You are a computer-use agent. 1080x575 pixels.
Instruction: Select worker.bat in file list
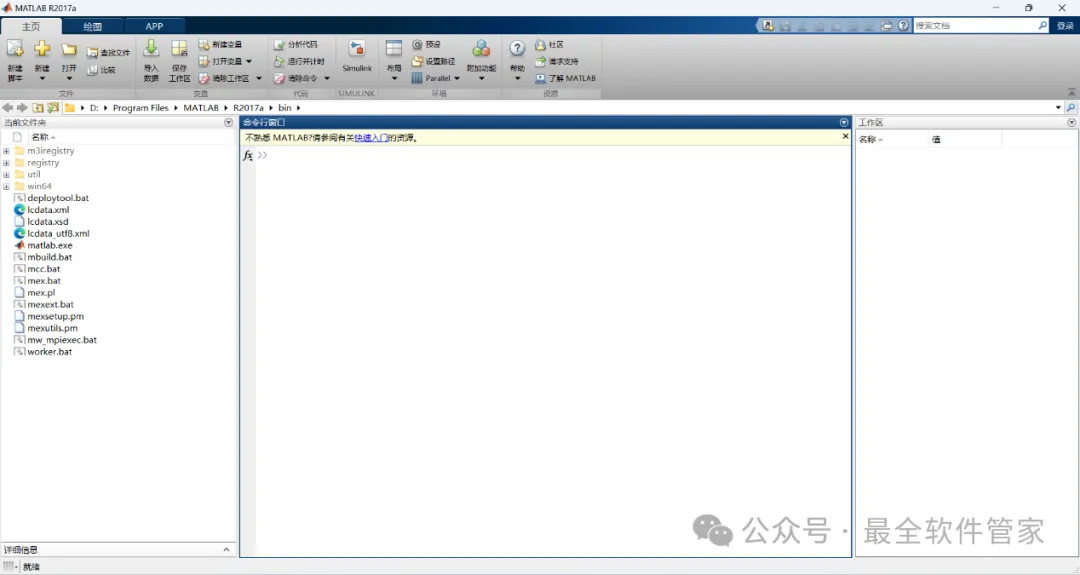[50, 352]
